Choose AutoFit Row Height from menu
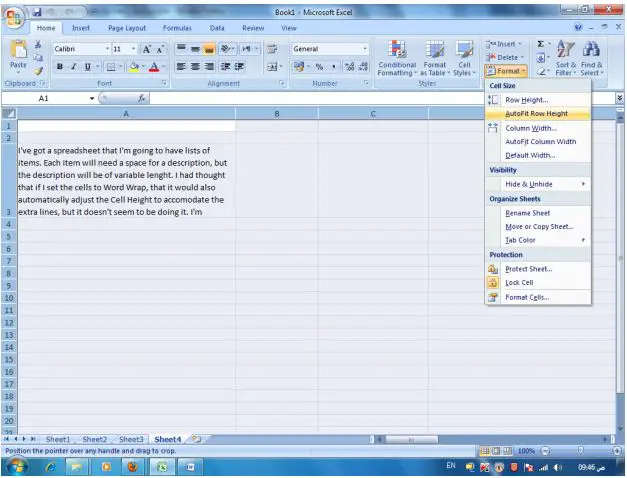This screenshot has height=478, width=627. tap(536, 114)
